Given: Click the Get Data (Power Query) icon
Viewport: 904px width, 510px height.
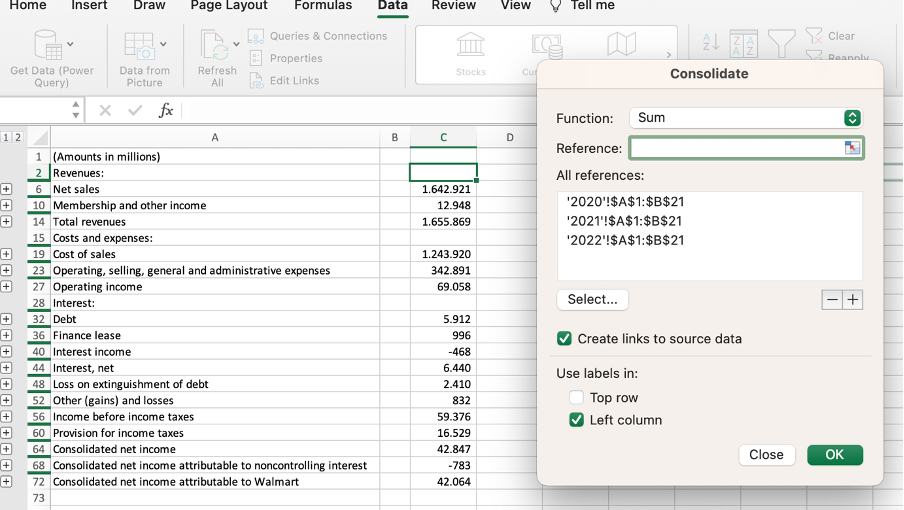Looking at the screenshot, I should tap(47, 46).
